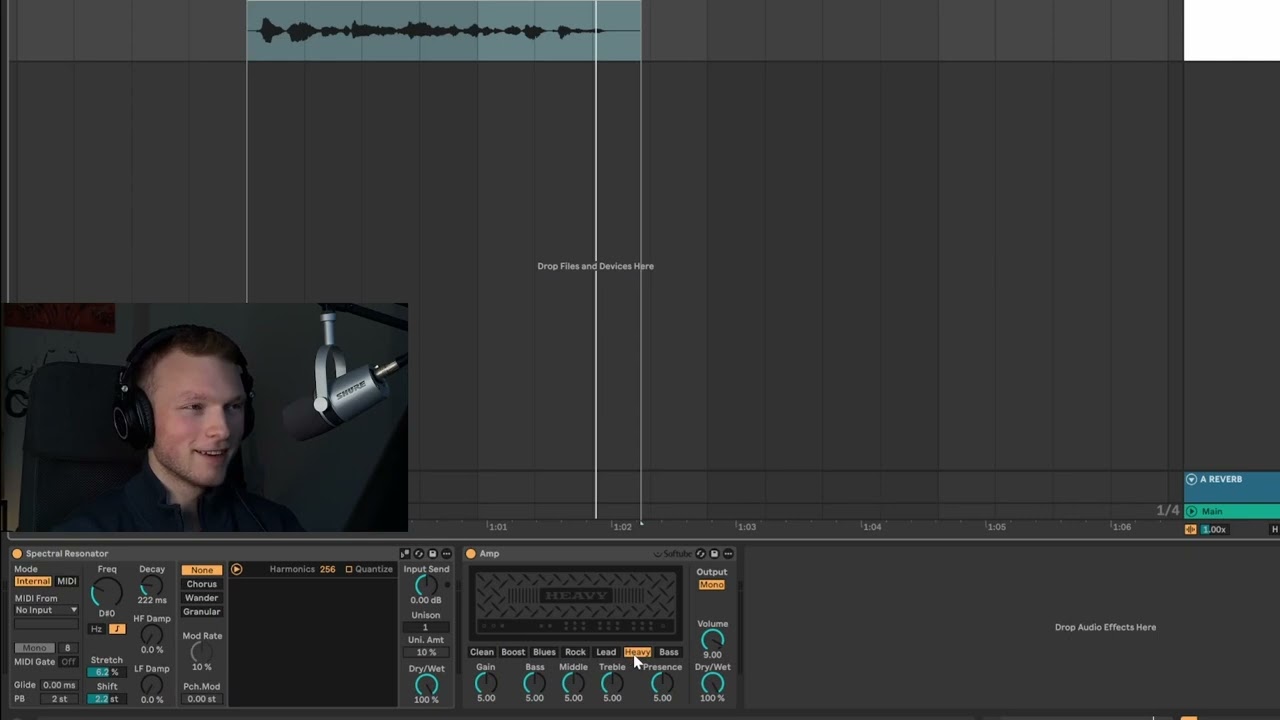Click the 1:03 marker on the time ruler
Image resolution: width=1280 pixels, height=720 pixels.
pos(745,526)
